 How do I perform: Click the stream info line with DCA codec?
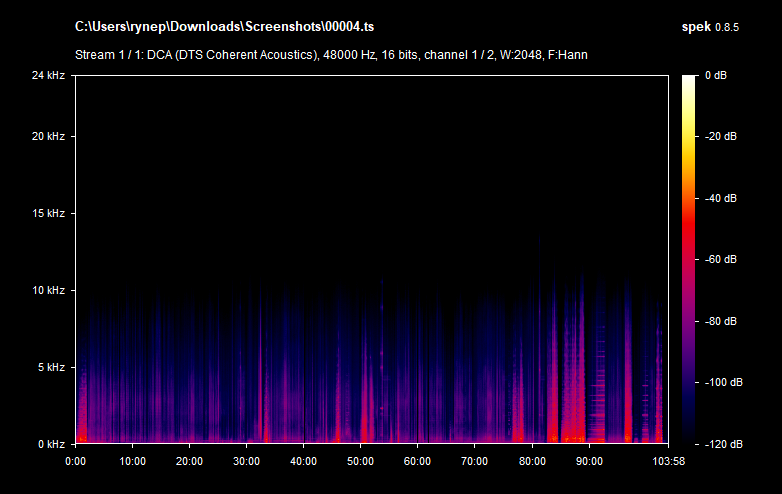(x=331, y=54)
